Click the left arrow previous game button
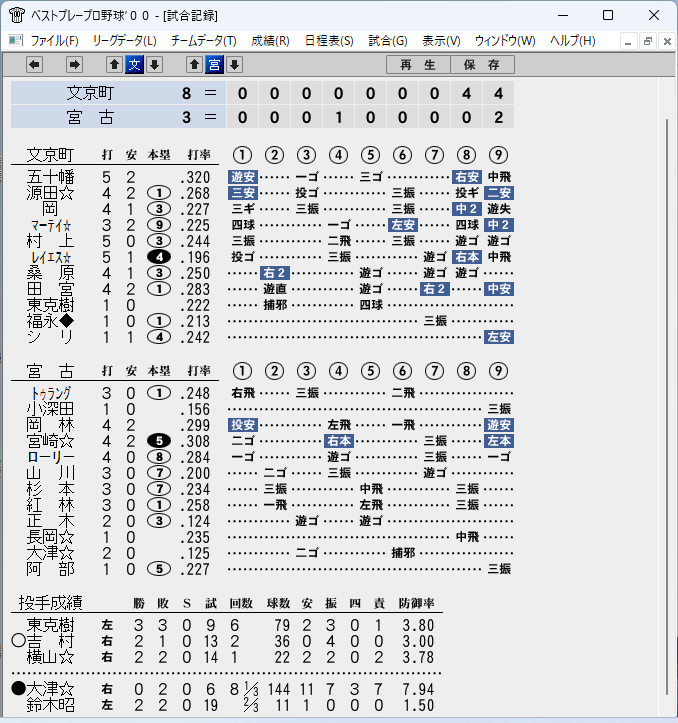The image size is (678, 723). (34, 65)
